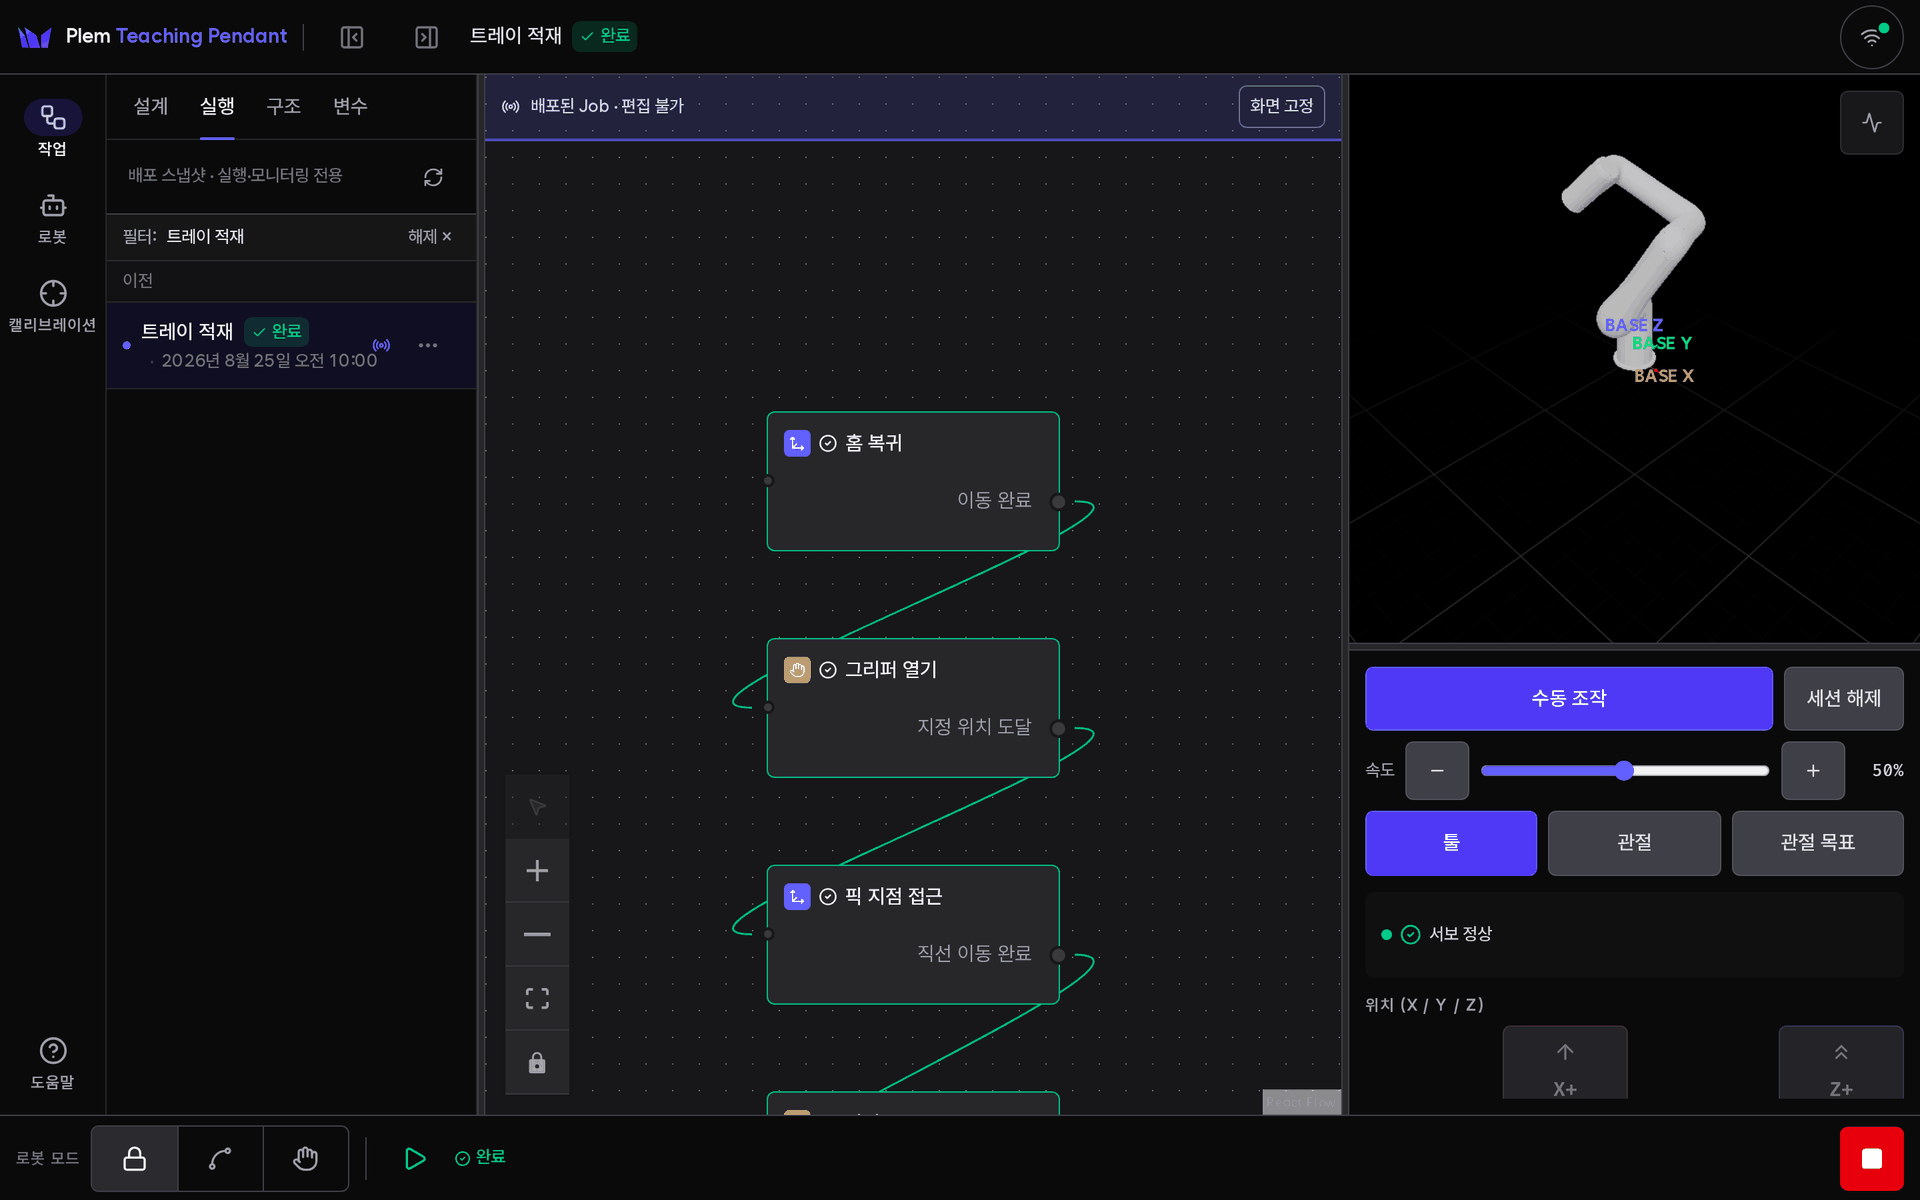The height and width of the screenshot is (1200, 1920).
Task: Clear the 트레이 적재 filter with 해제
Action: pyautogui.click(x=430, y=237)
